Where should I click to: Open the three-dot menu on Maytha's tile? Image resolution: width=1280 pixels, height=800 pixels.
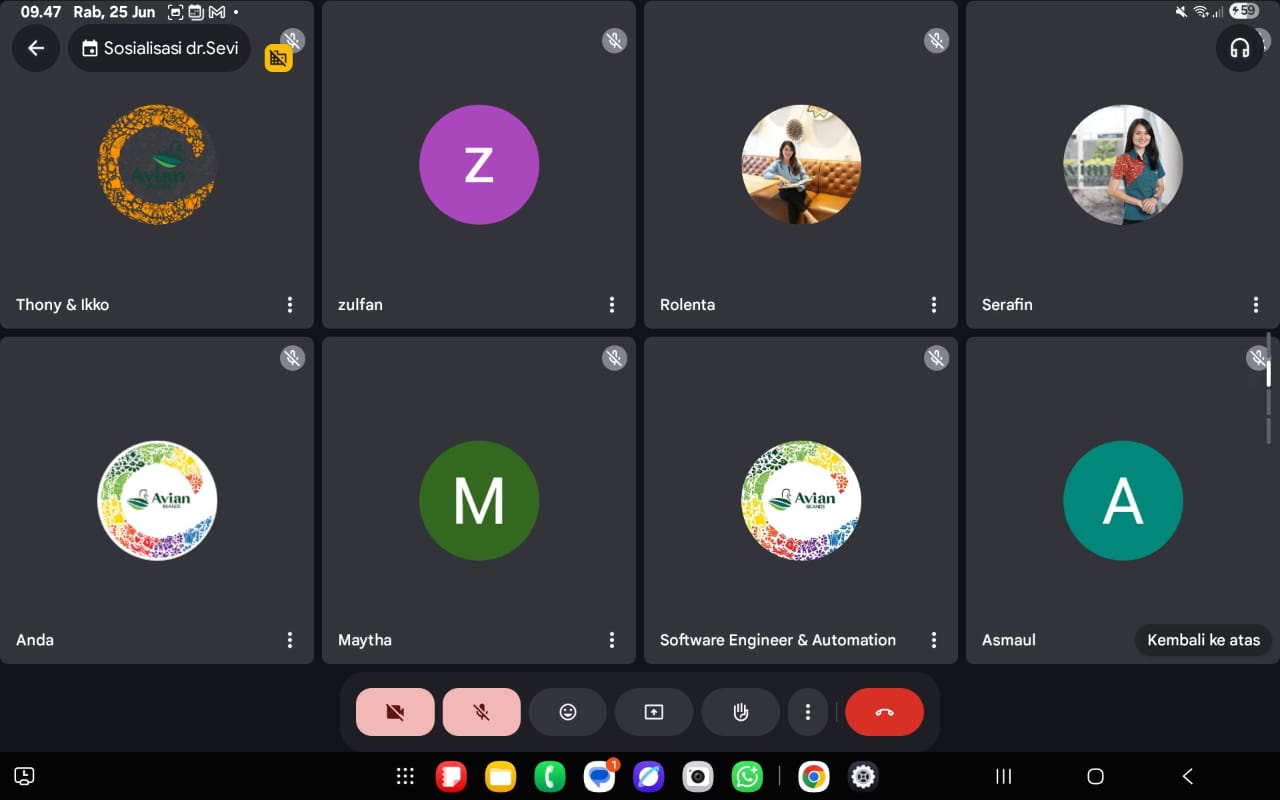pyautogui.click(x=612, y=640)
